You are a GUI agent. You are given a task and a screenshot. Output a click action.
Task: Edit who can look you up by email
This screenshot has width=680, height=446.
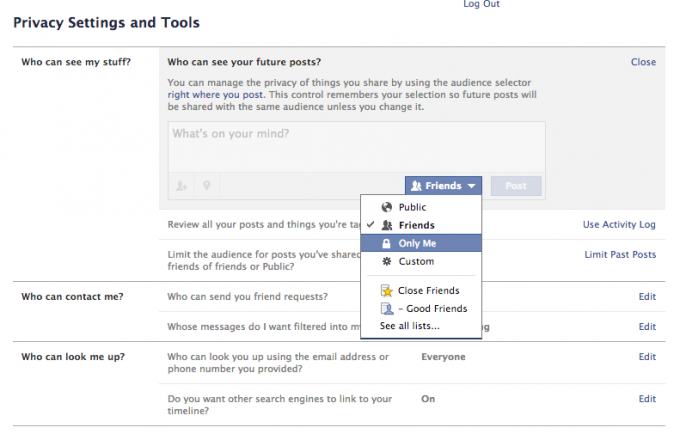[647, 357]
